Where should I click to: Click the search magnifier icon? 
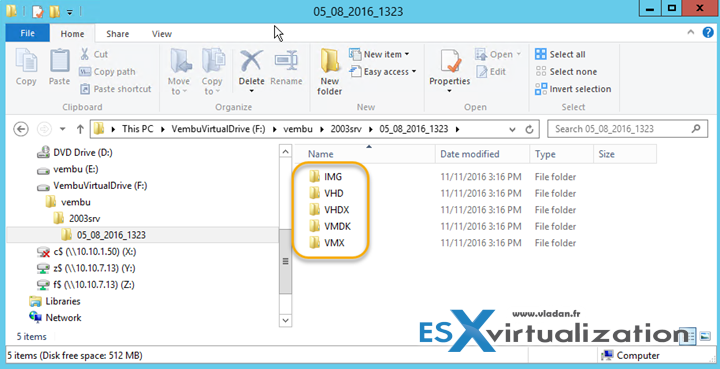[x=696, y=129]
